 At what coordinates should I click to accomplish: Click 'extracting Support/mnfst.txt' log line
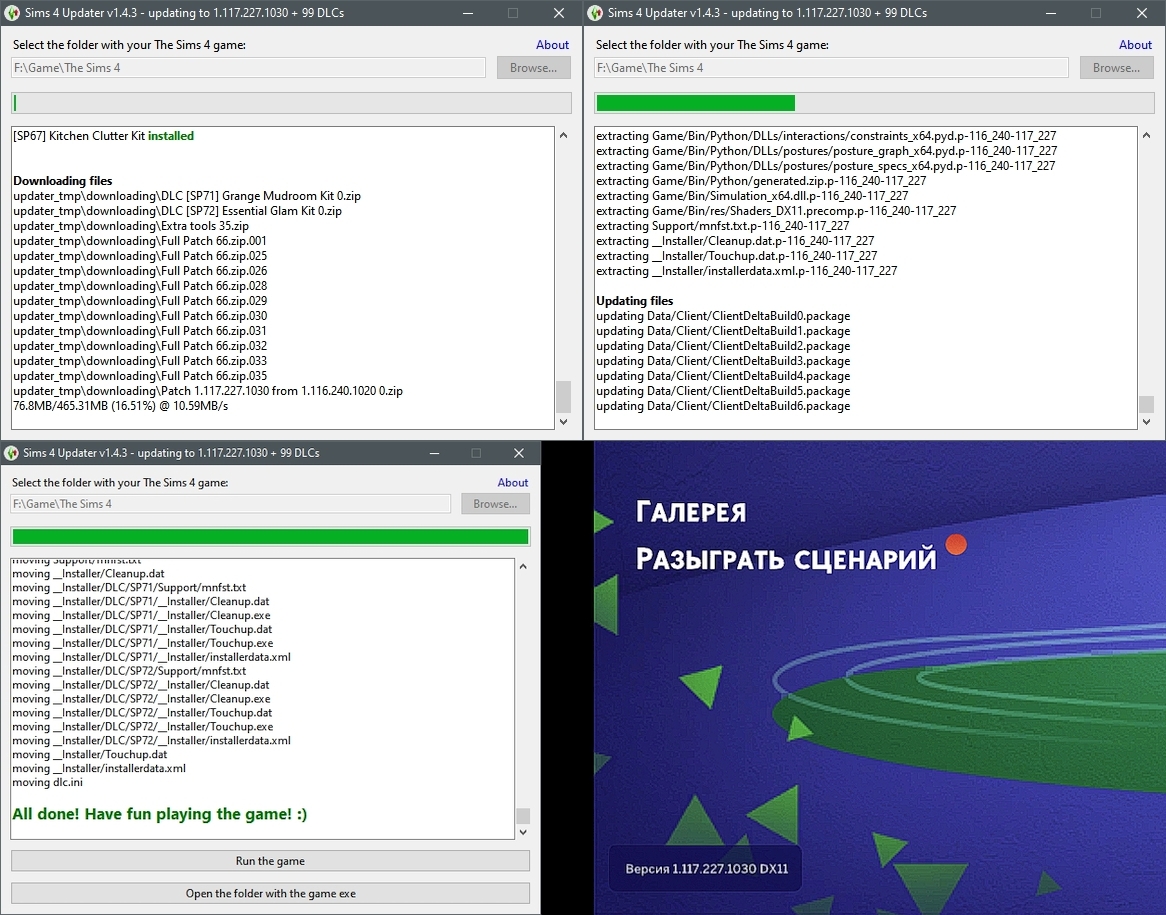tap(722, 226)
